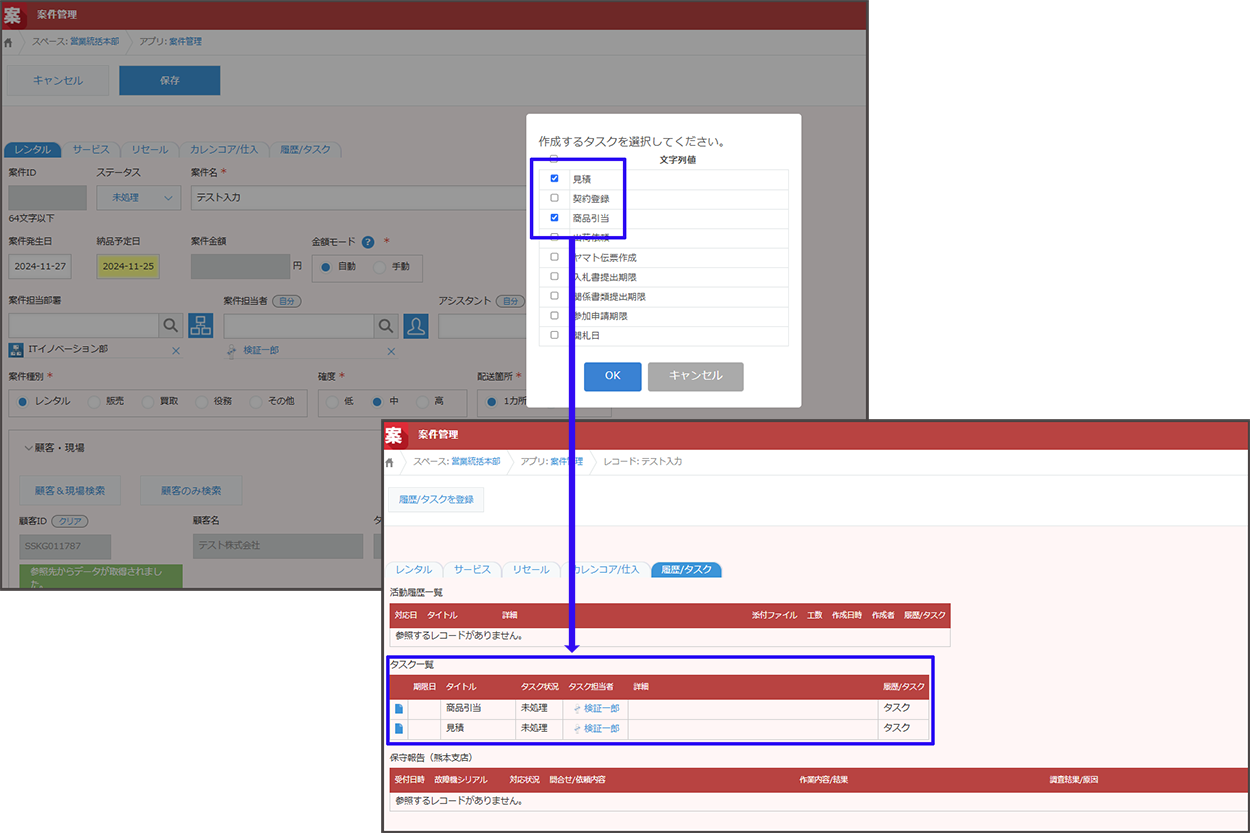This screenshot has height=833, width=1250.
Task: Switch to the 履歴/タスク tab in lower window
Action: (x=685, y=569)
